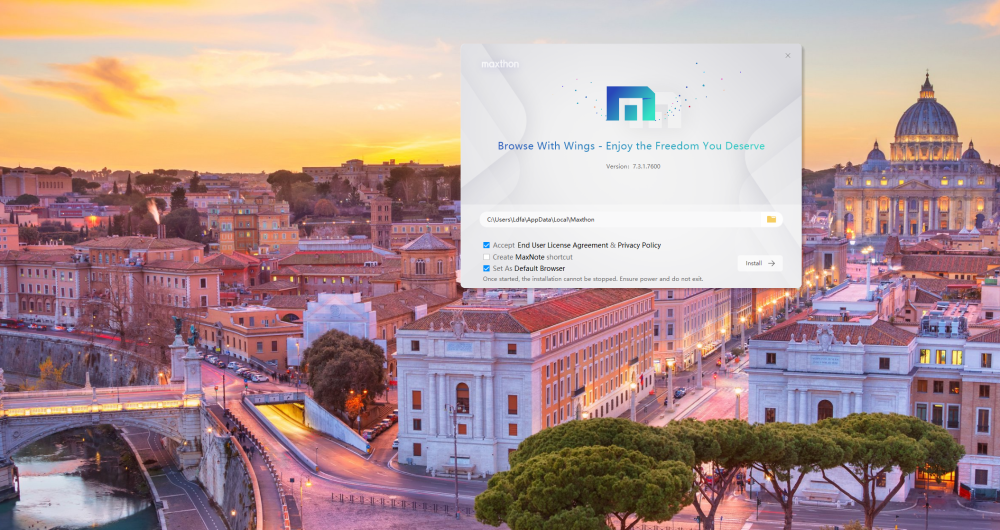
Task: Open the Privacy Policy link
Action: pyautogui.click(x=639, y=245)
